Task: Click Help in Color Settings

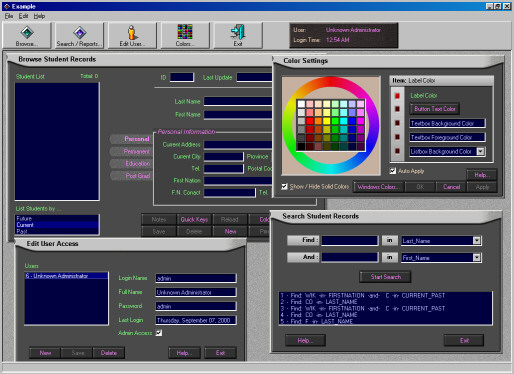Action: tap(481, 175)
